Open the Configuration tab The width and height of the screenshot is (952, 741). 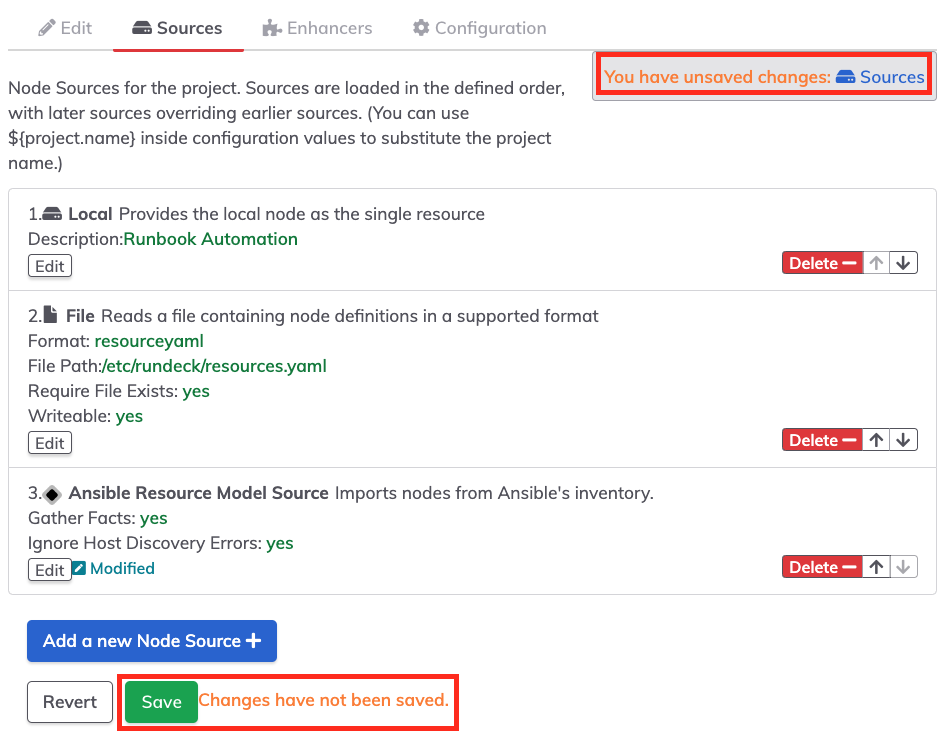click(x=480, y=28)
